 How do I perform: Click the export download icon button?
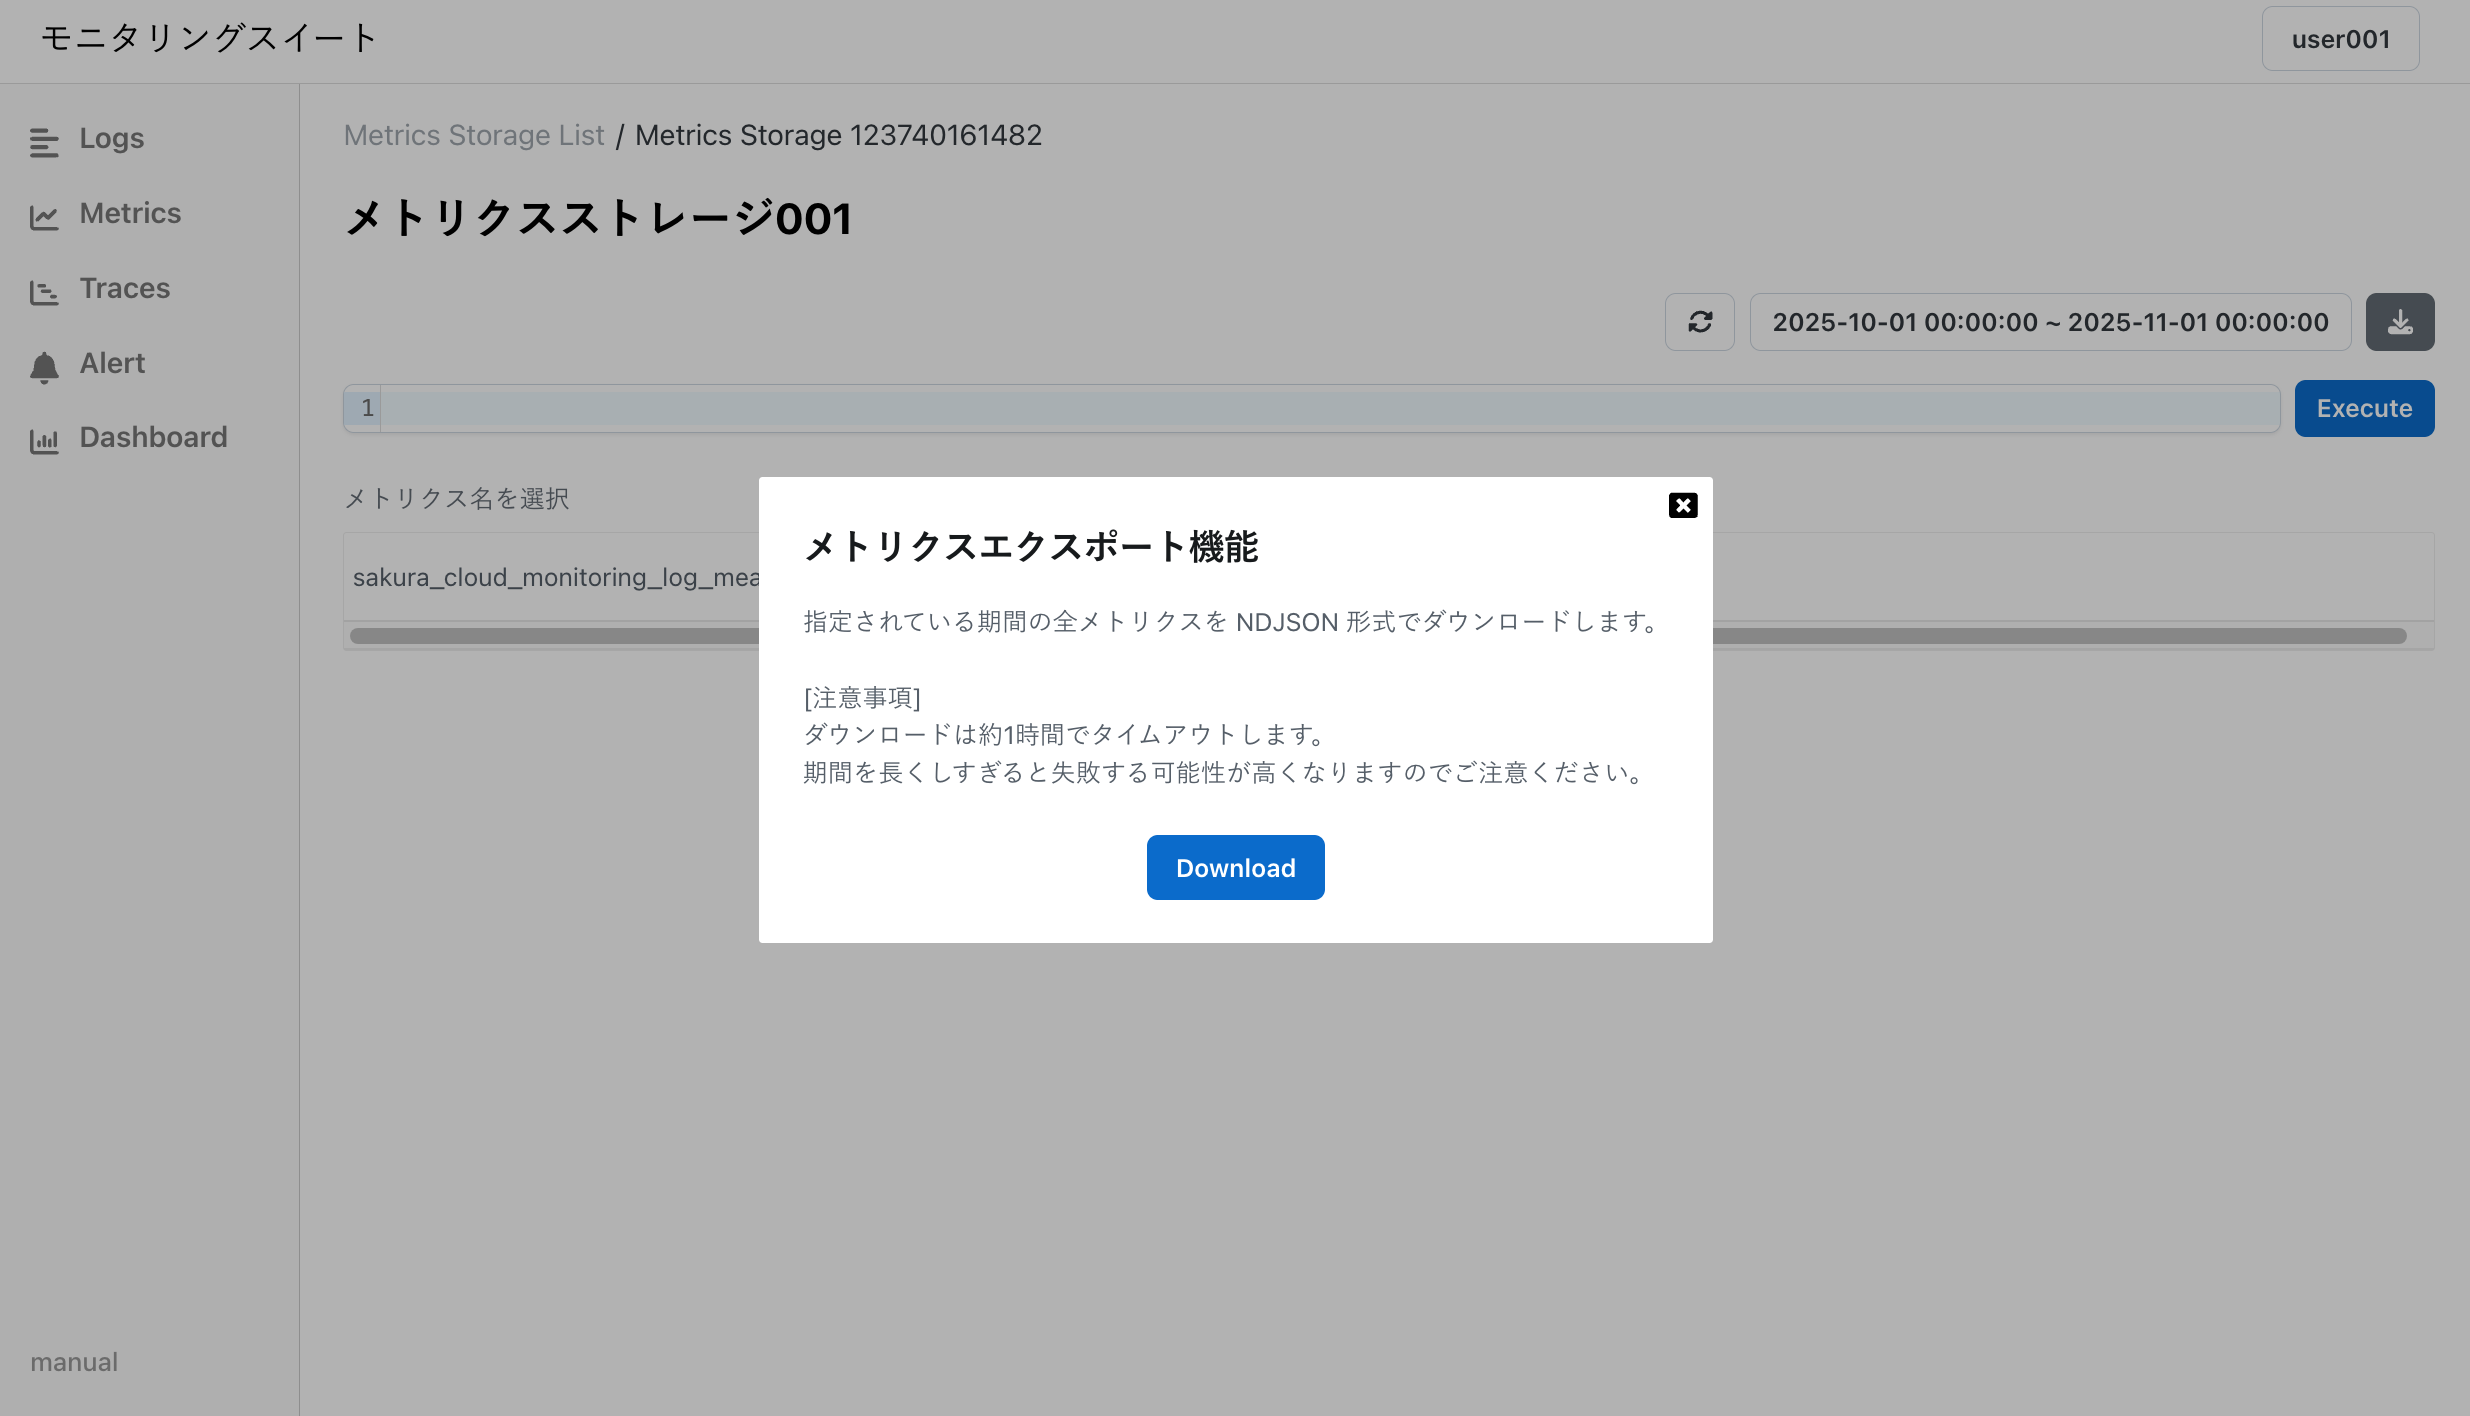point(2399,322)
